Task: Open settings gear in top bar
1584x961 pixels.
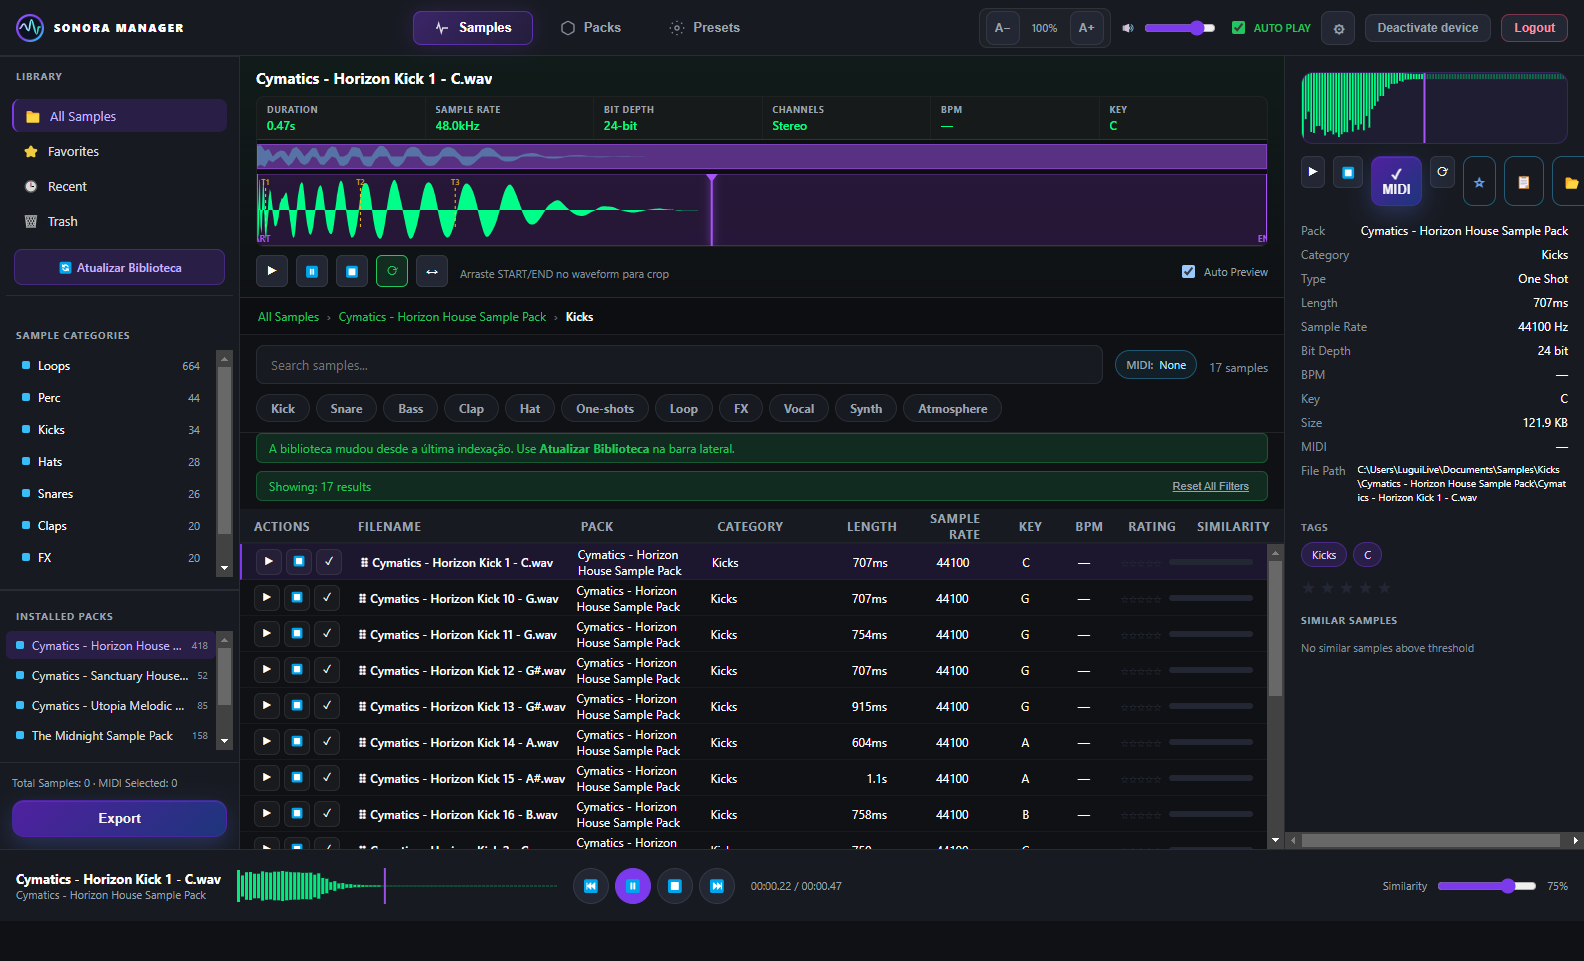Action: coord(1339,28)
